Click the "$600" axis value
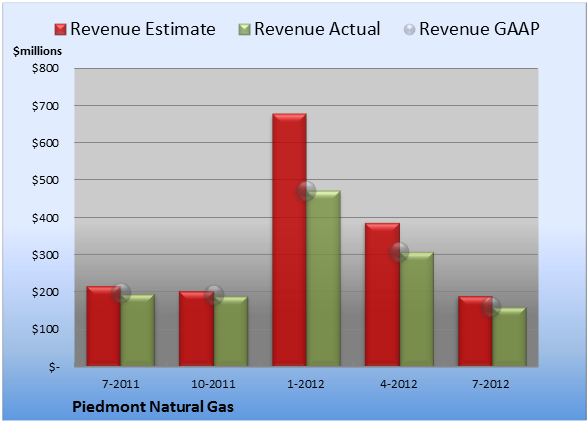 click(x=45, y=143)
